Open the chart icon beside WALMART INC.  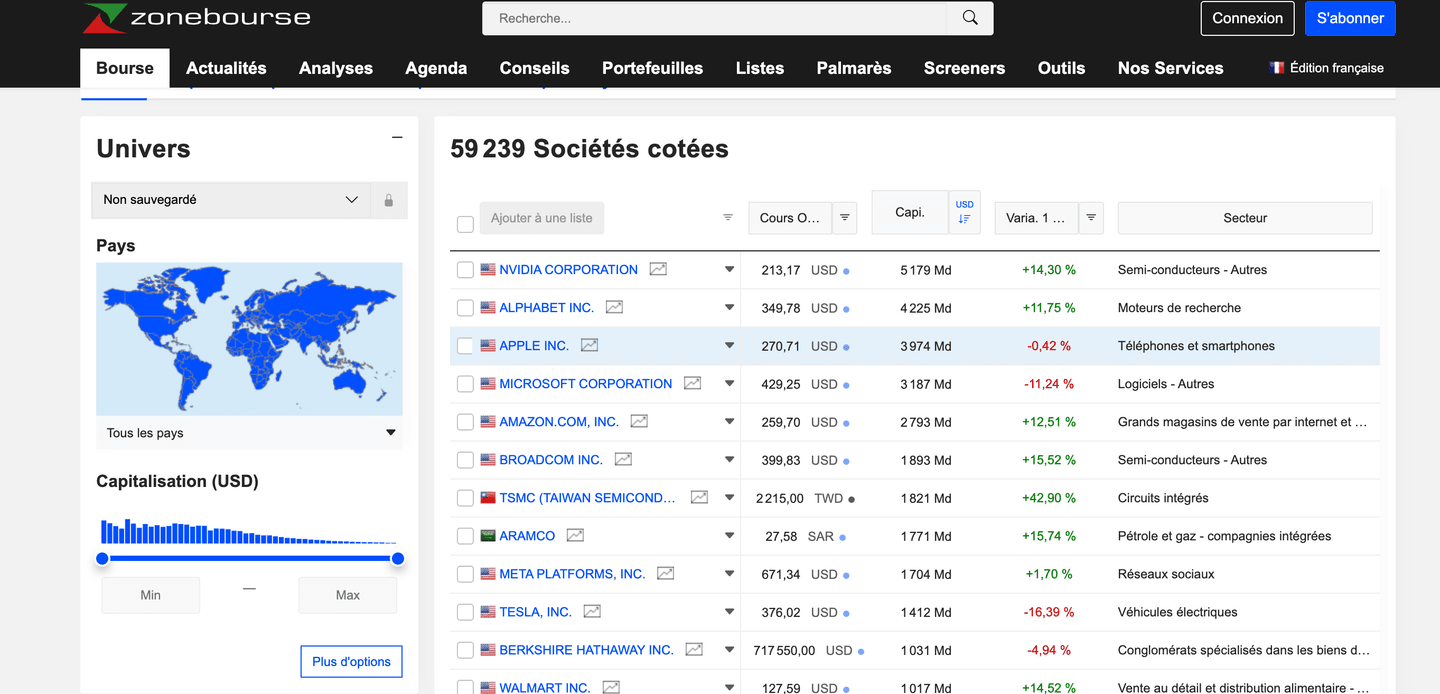(611, 687)
